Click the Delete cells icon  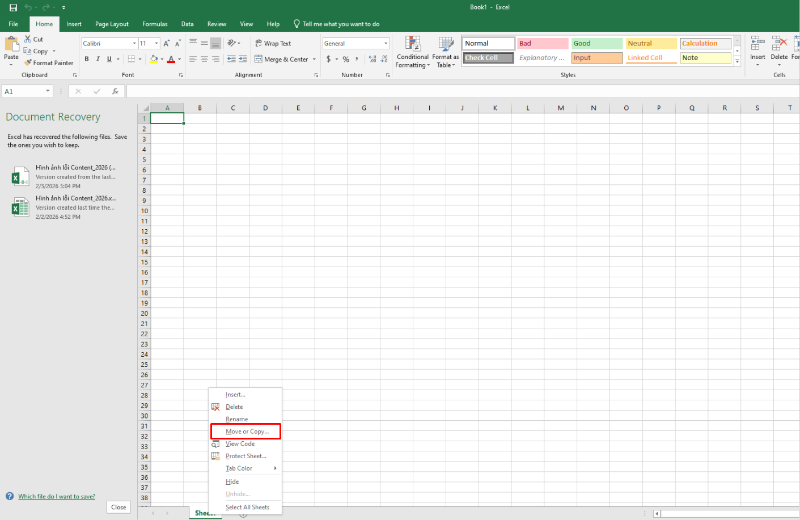tap(779, 44)
